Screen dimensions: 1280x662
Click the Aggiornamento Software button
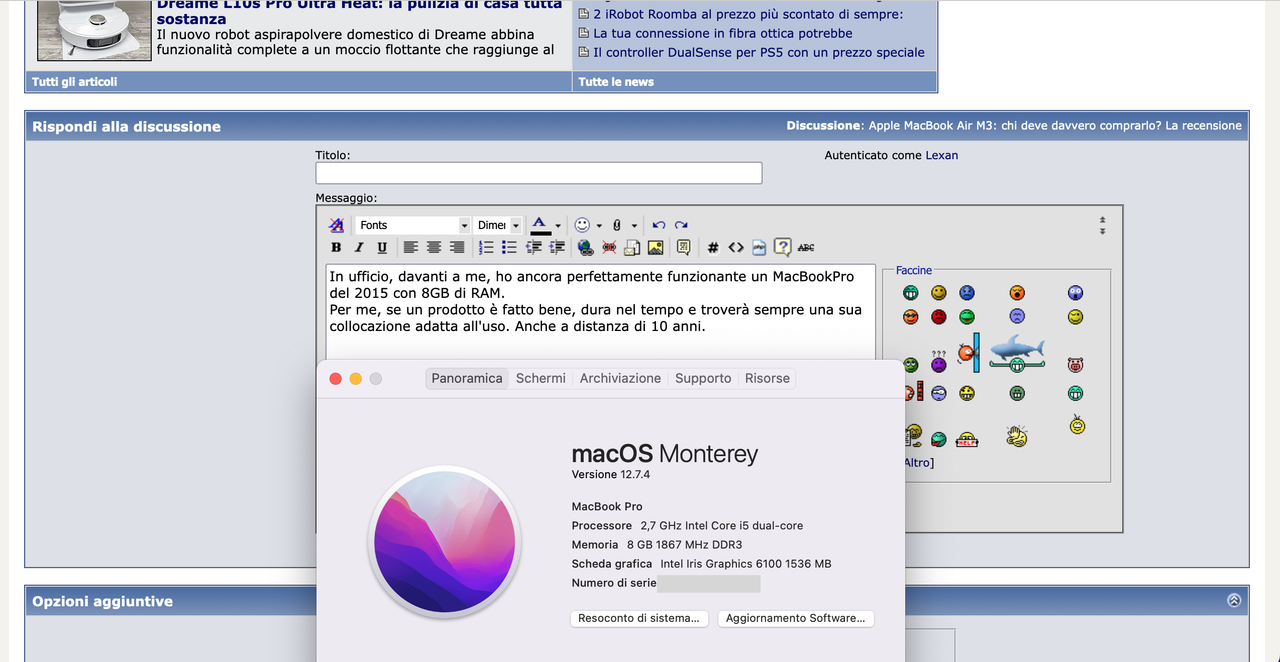pos(796,618)
